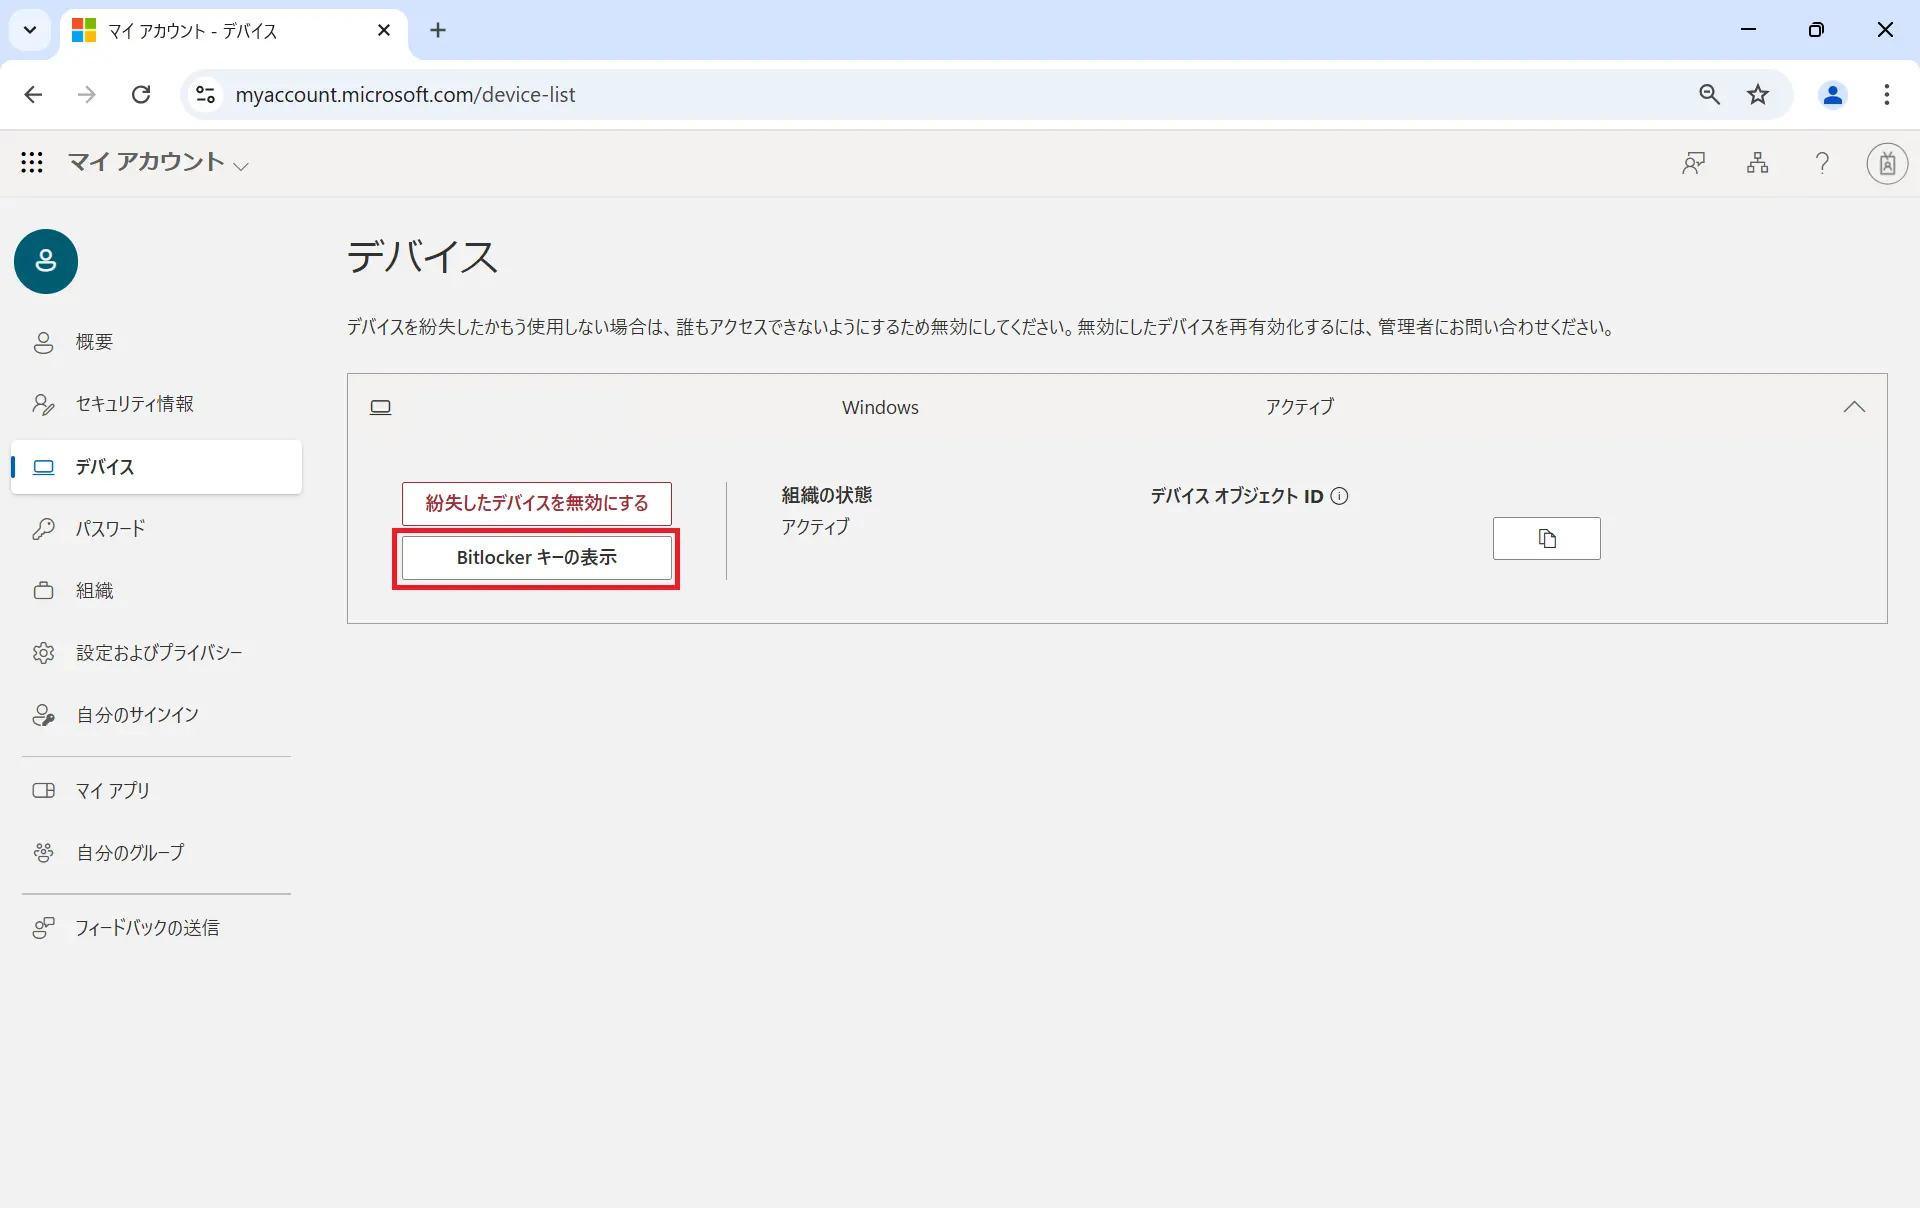Click the copy device object ID button
Screen dimensions: 1920x1208
[x=1546, y=539]
